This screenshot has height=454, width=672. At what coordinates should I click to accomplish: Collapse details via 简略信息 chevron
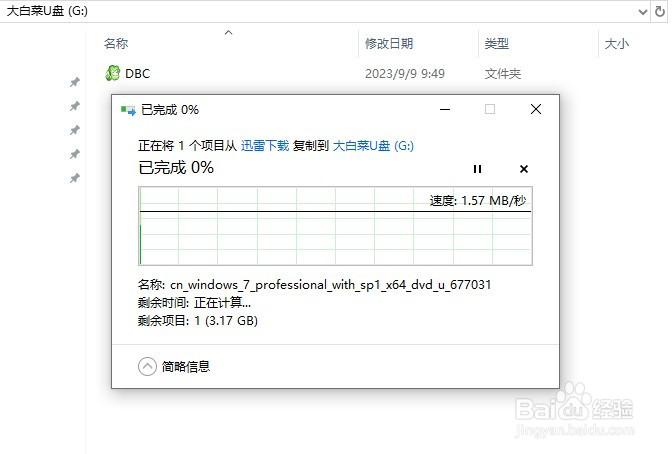[x=147, y=367]
